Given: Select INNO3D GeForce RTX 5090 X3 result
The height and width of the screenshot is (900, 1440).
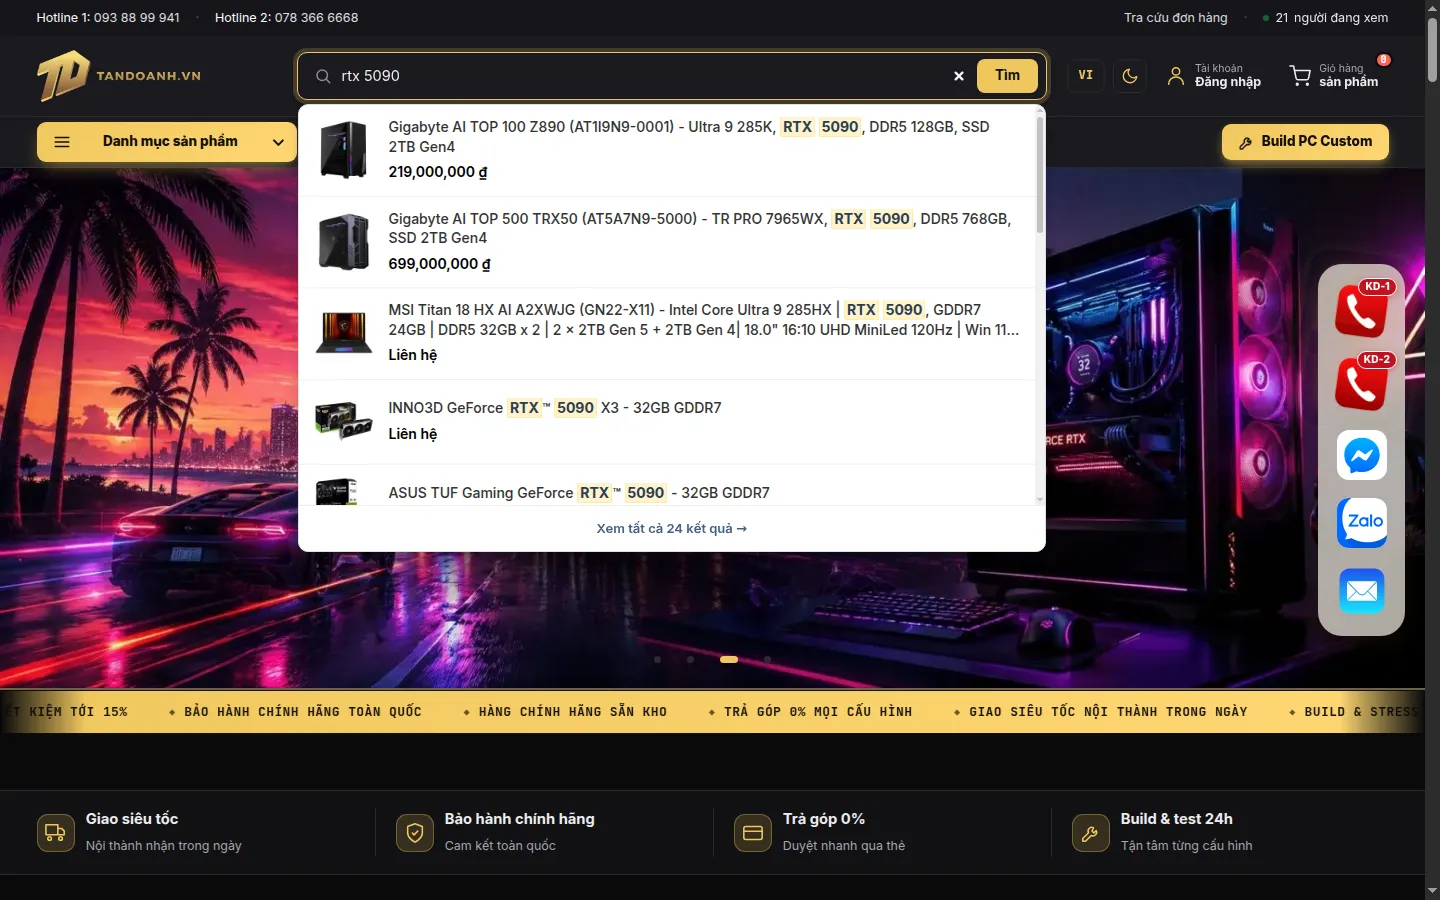Looking at the screenshot, I should tap(667, 421).
